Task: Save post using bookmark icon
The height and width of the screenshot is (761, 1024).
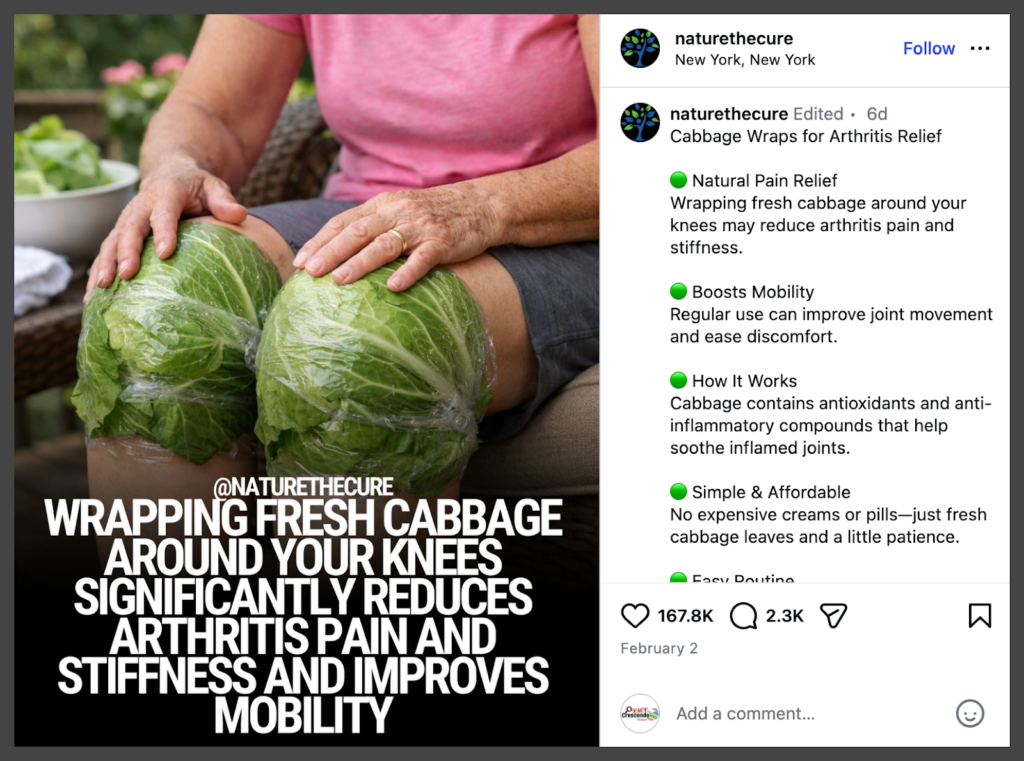Action: coord(980,615)
